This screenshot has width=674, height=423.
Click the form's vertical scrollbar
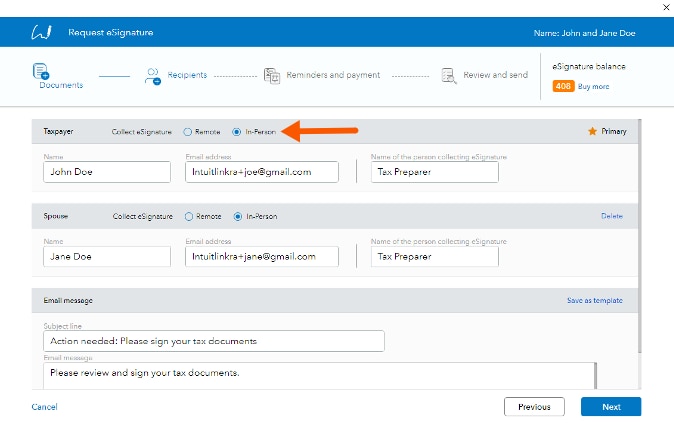640,236
